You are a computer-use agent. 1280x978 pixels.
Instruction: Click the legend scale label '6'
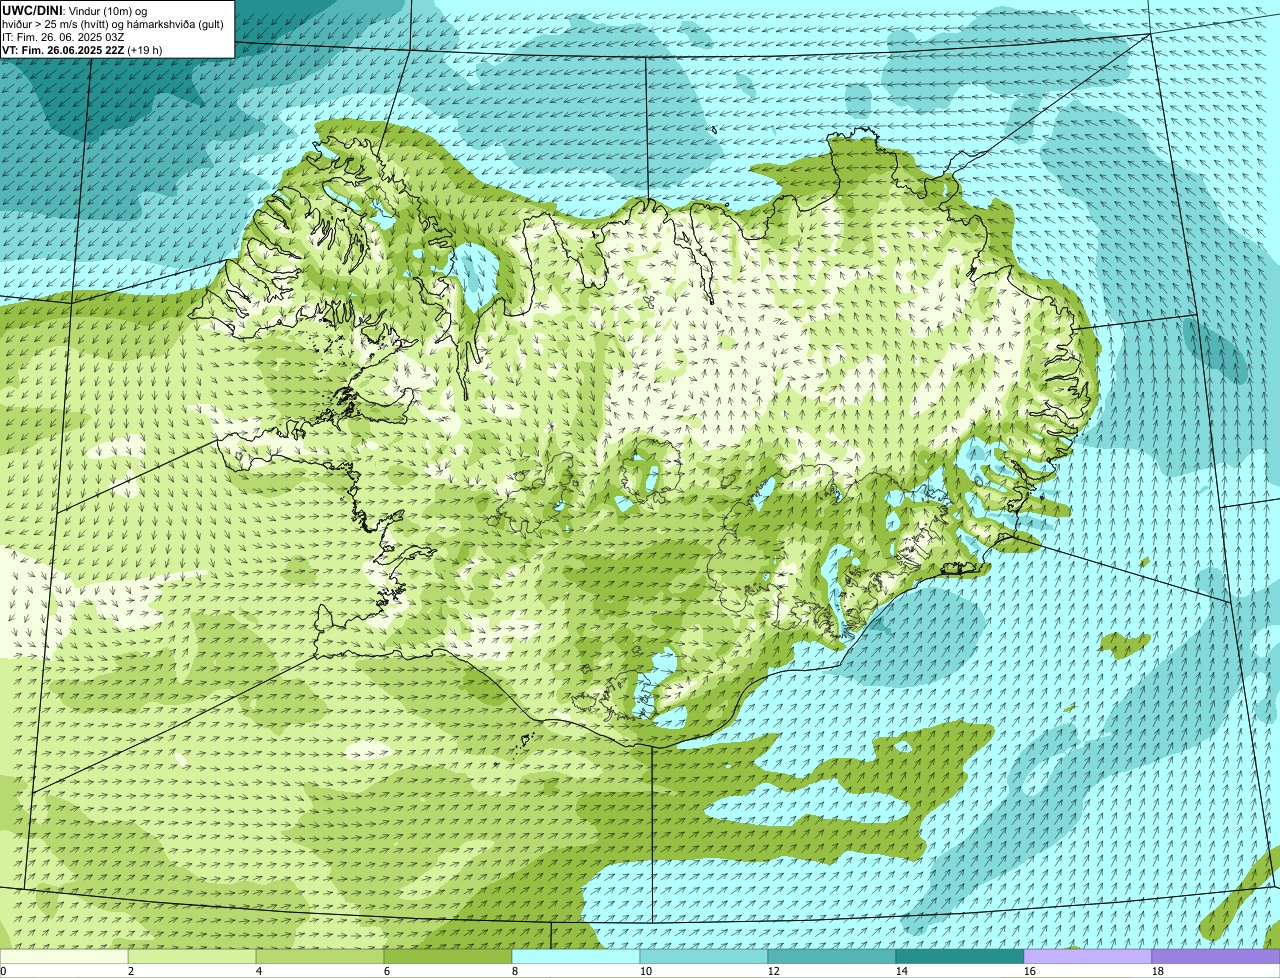387,971
